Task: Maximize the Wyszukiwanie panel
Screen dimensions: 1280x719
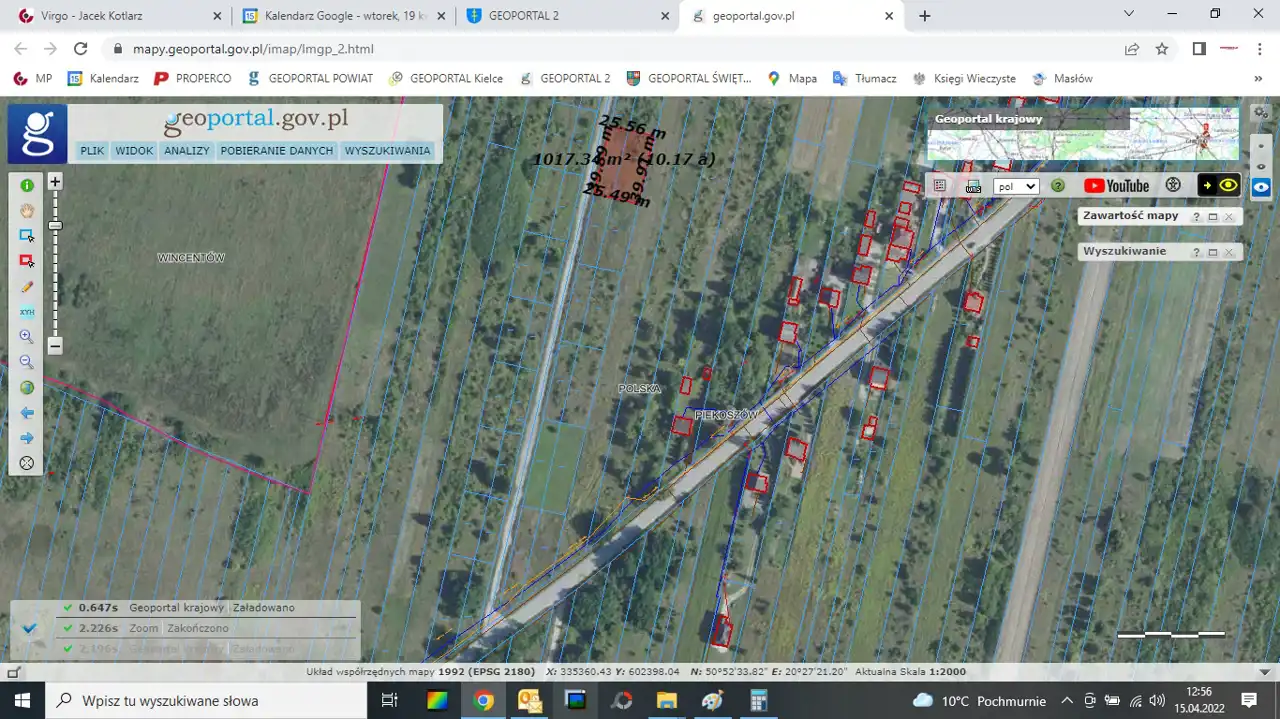Action: tap(1213, 253)
